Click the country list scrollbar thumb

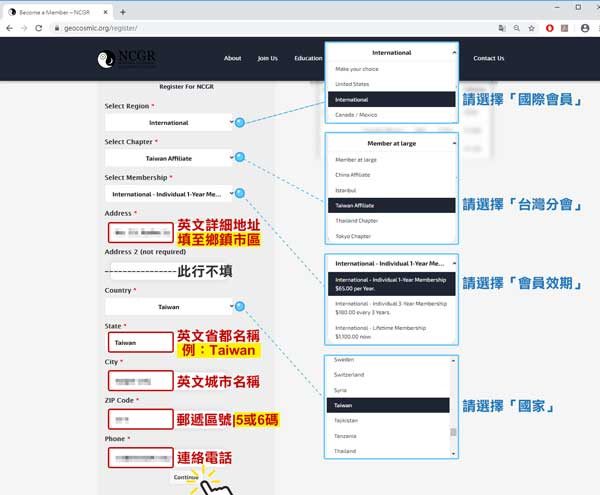[453, 432]
